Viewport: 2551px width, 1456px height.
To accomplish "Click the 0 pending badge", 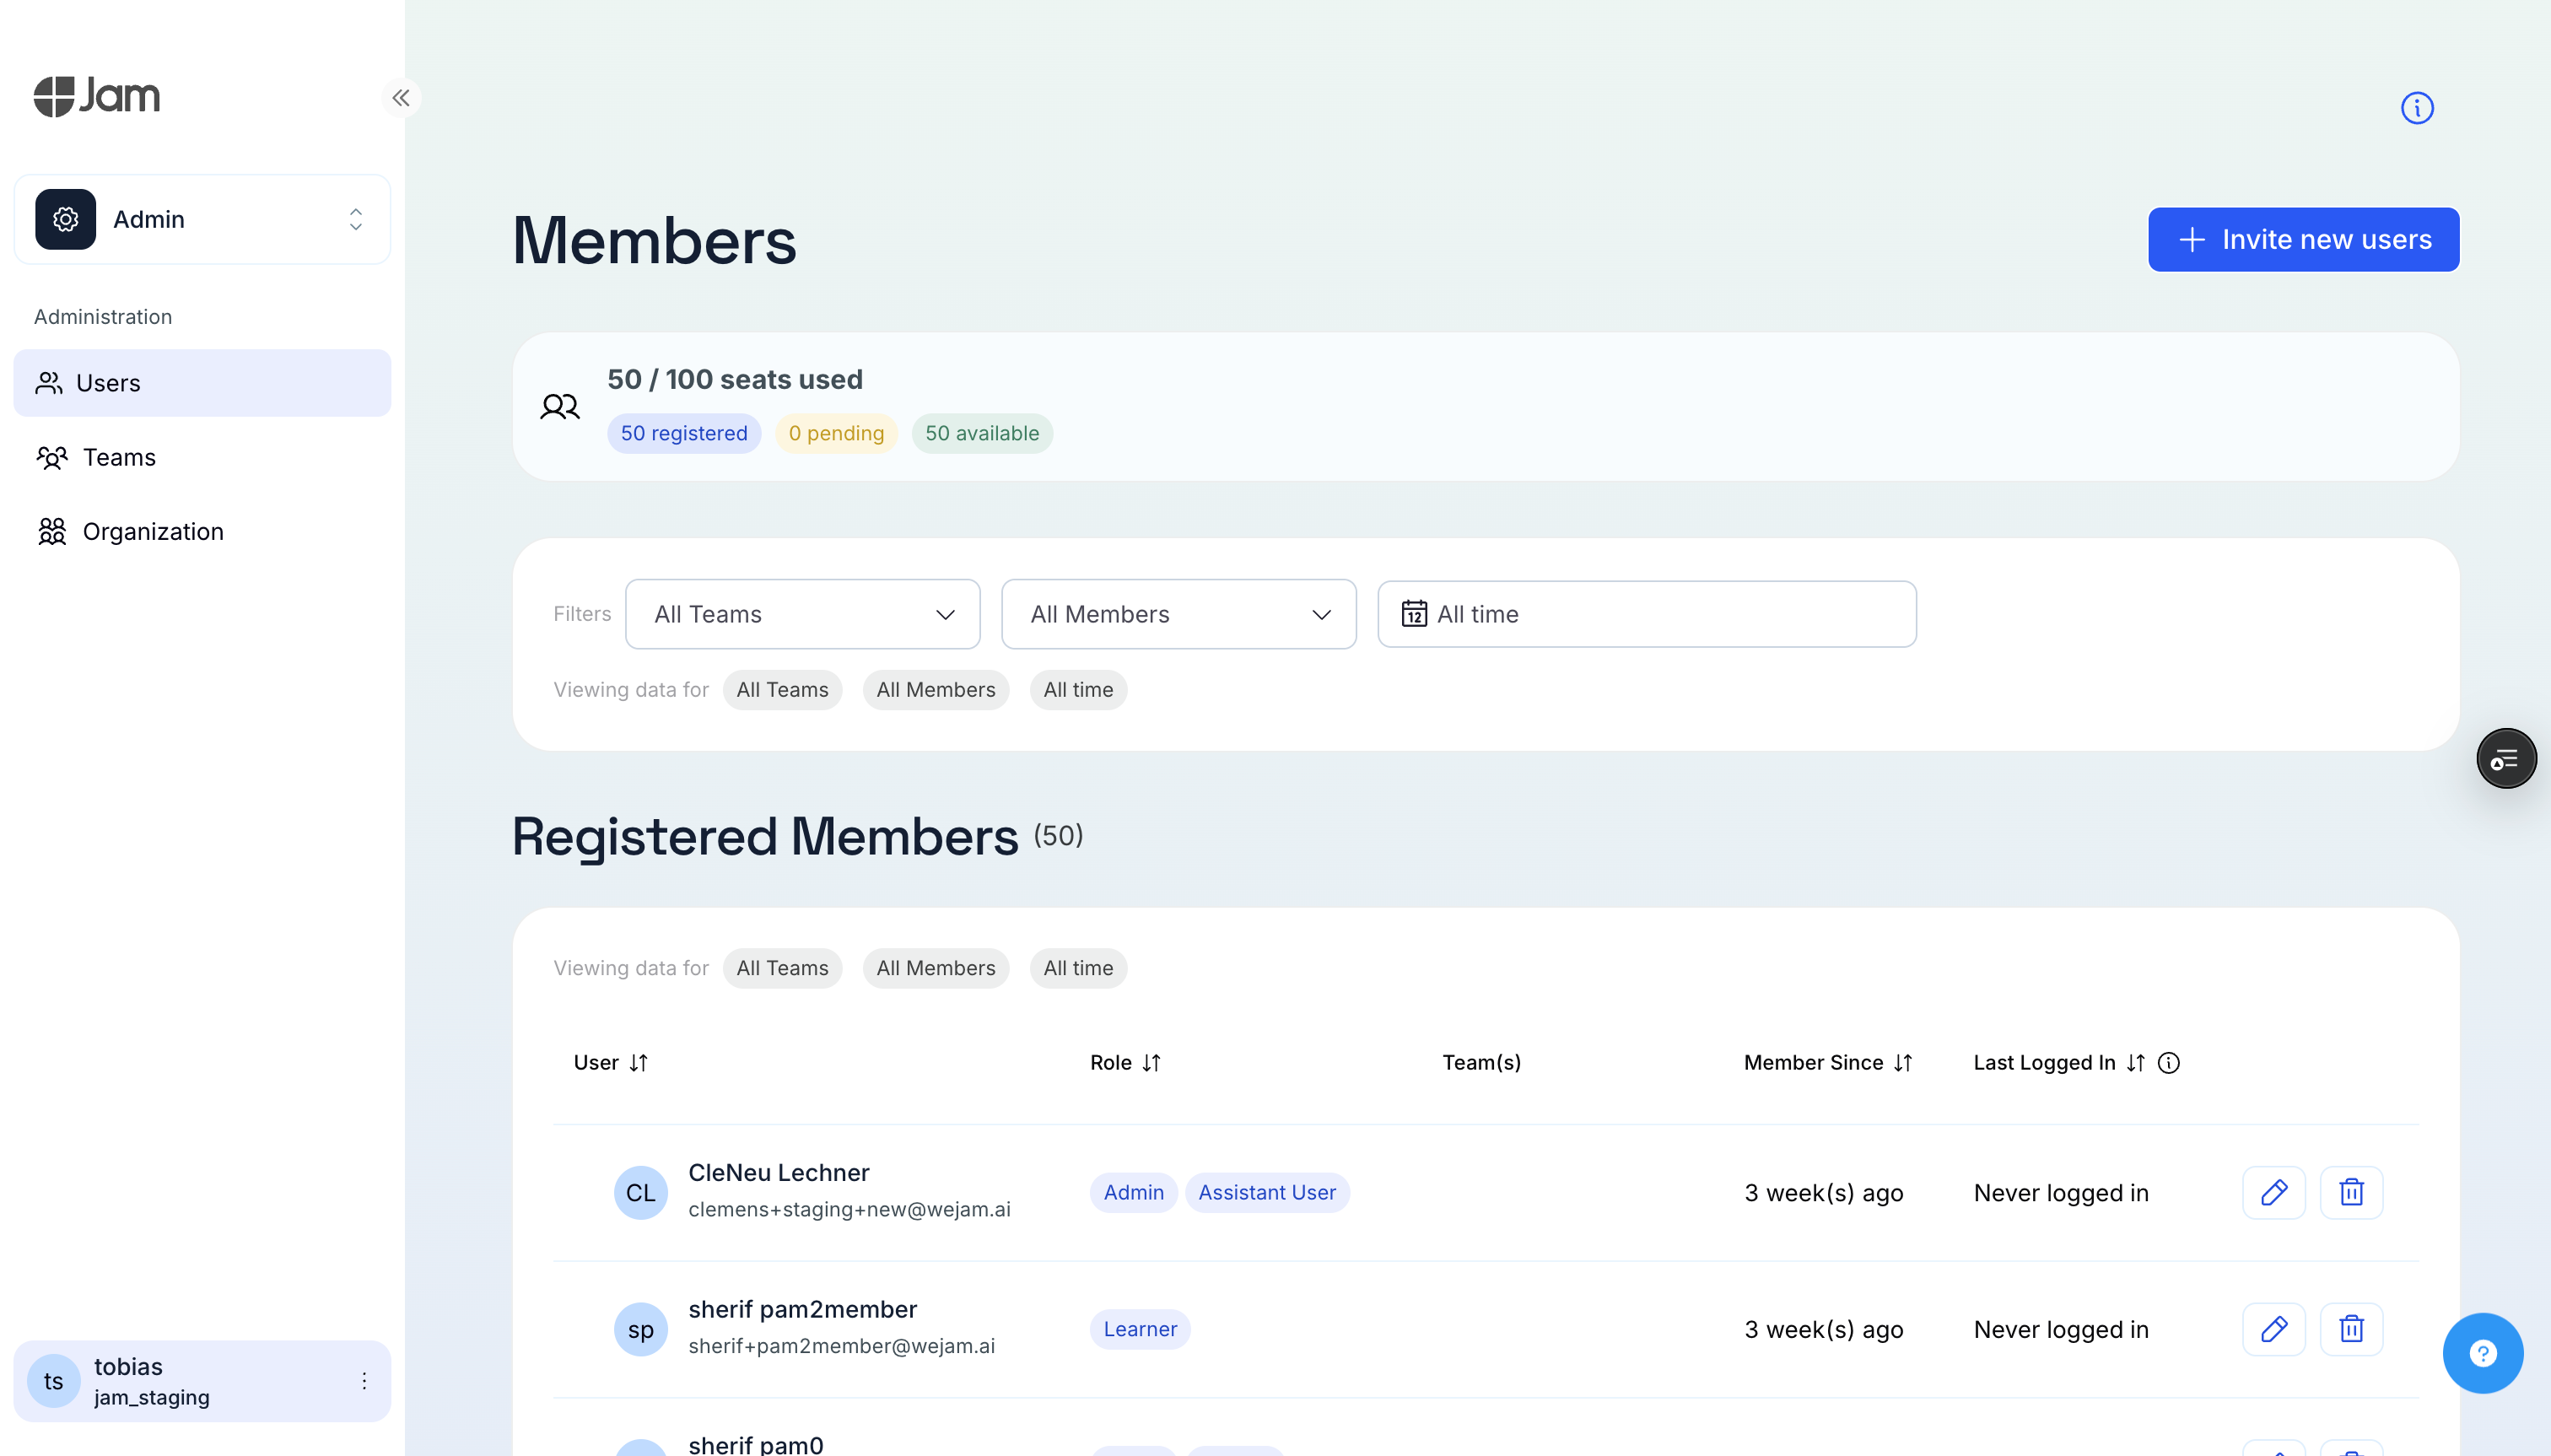I will [x=836, y=433].
